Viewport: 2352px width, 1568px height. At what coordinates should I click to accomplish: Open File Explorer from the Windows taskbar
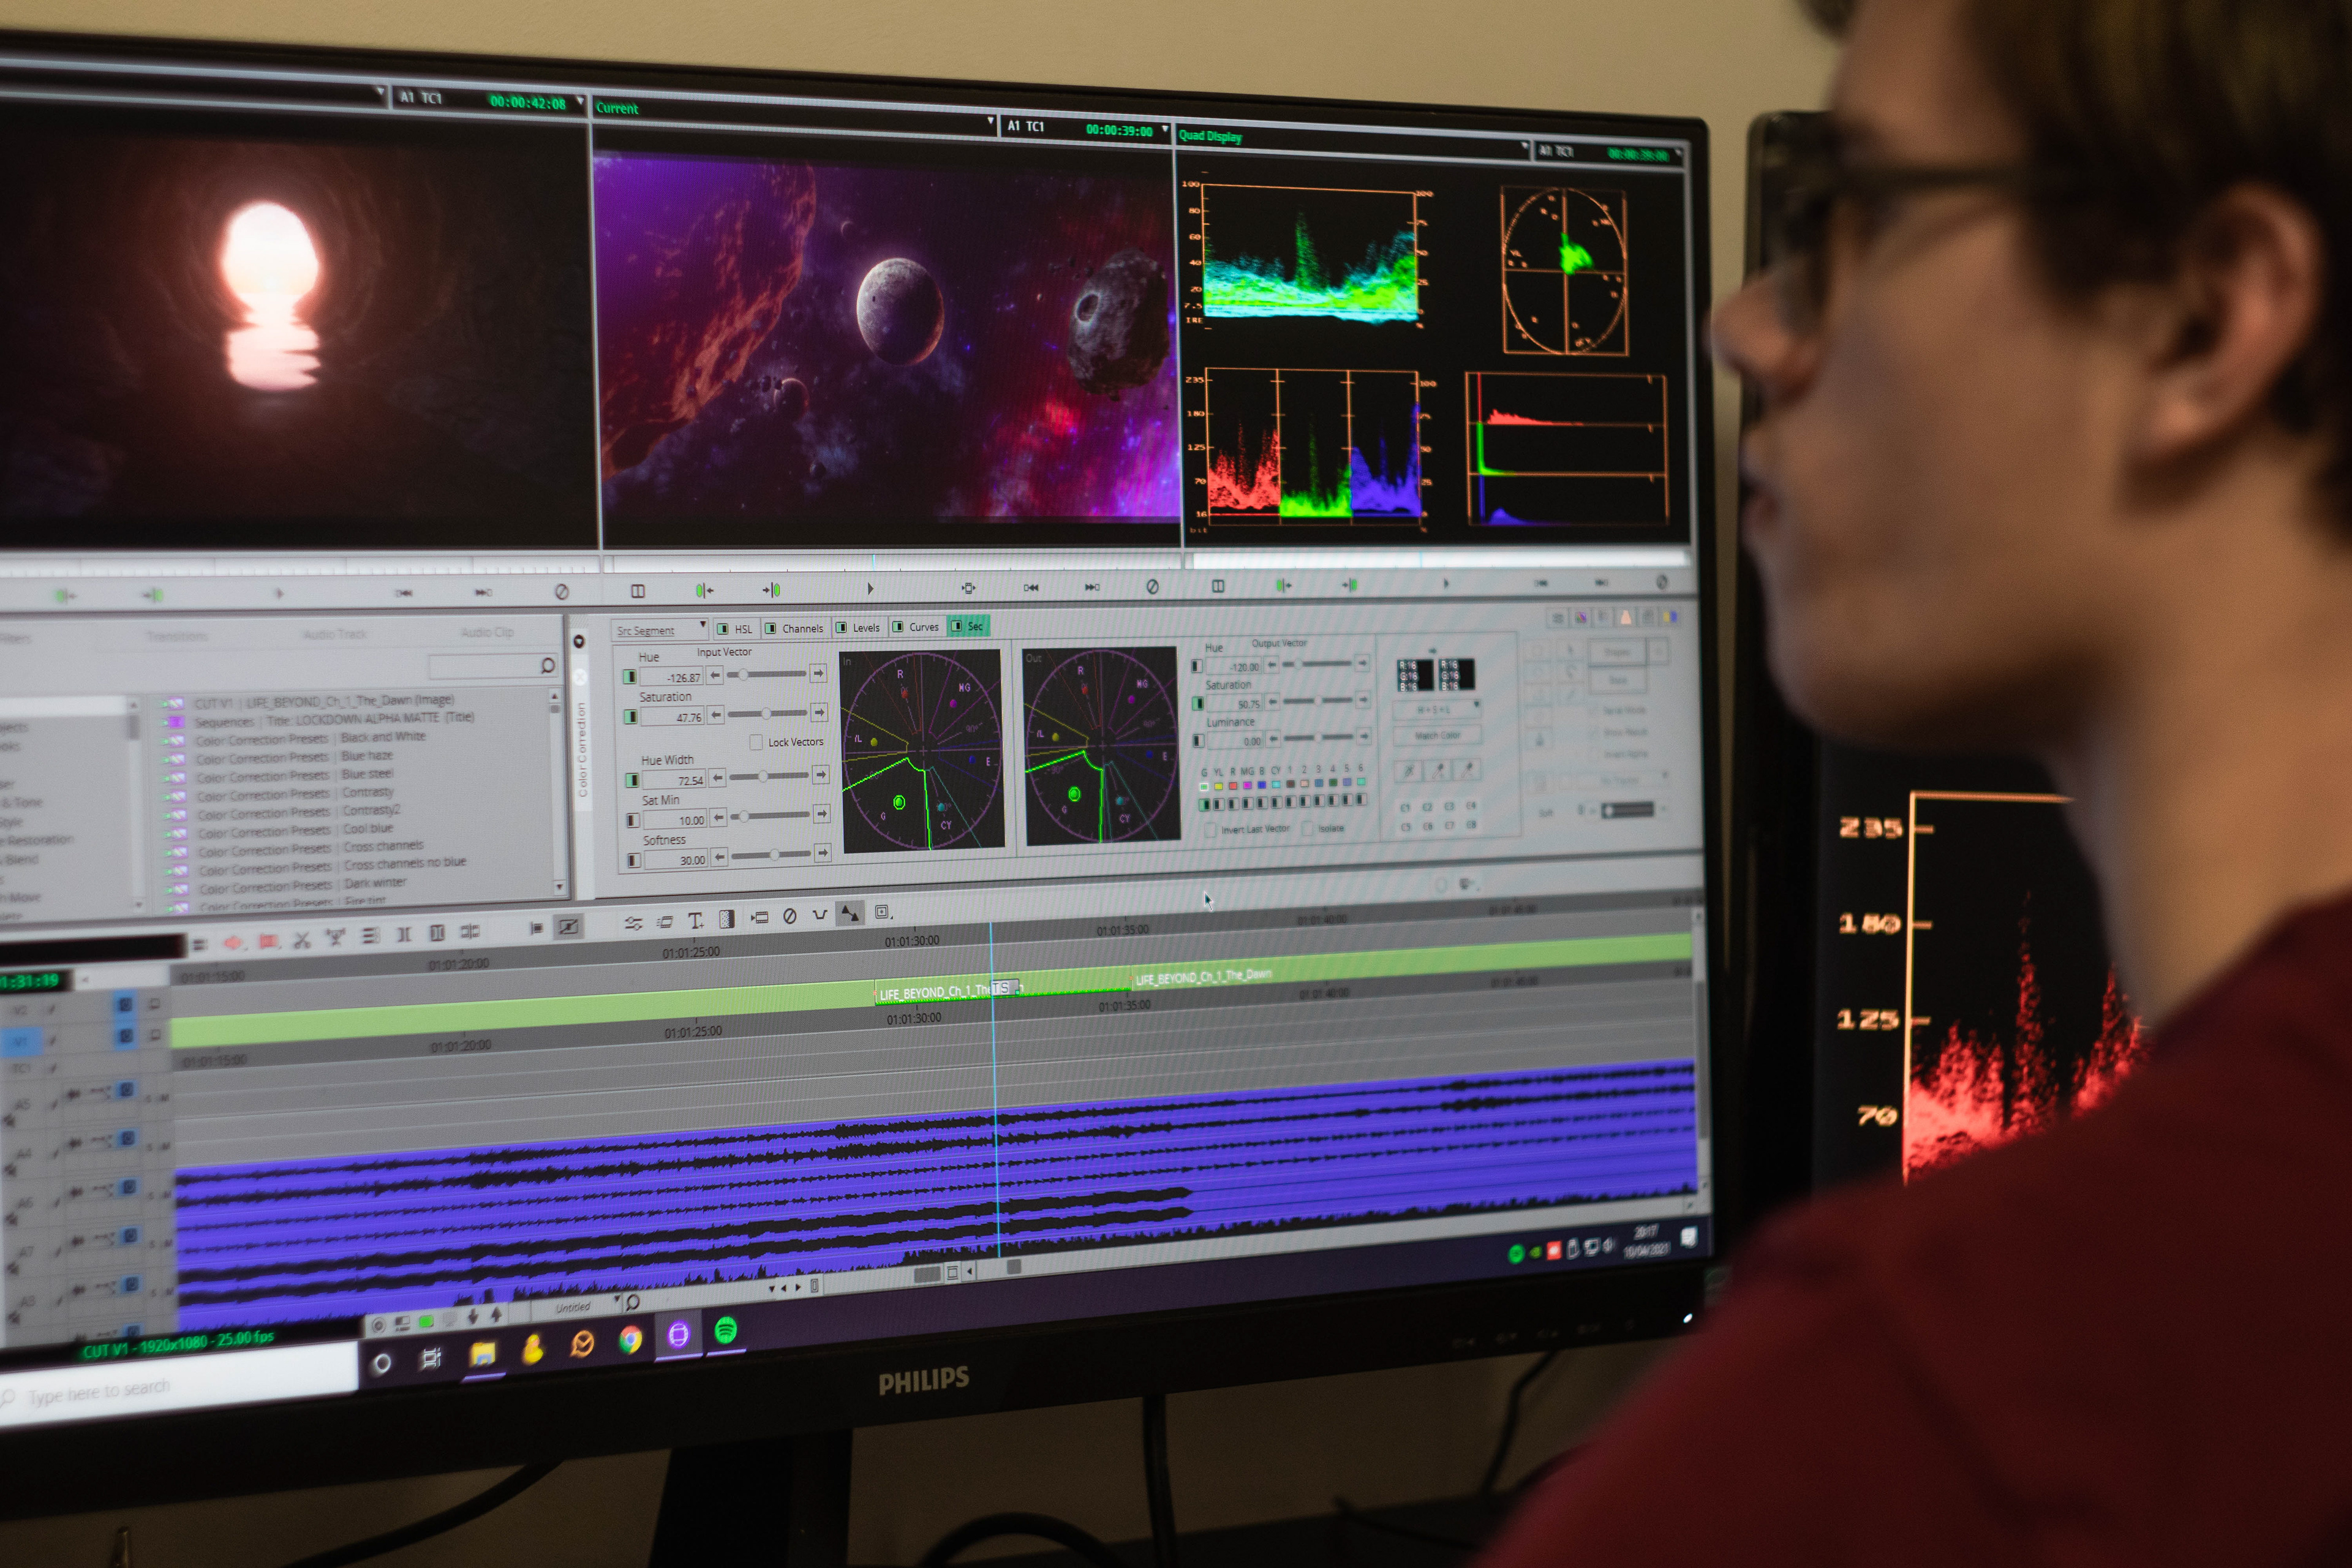point(483,1354)
